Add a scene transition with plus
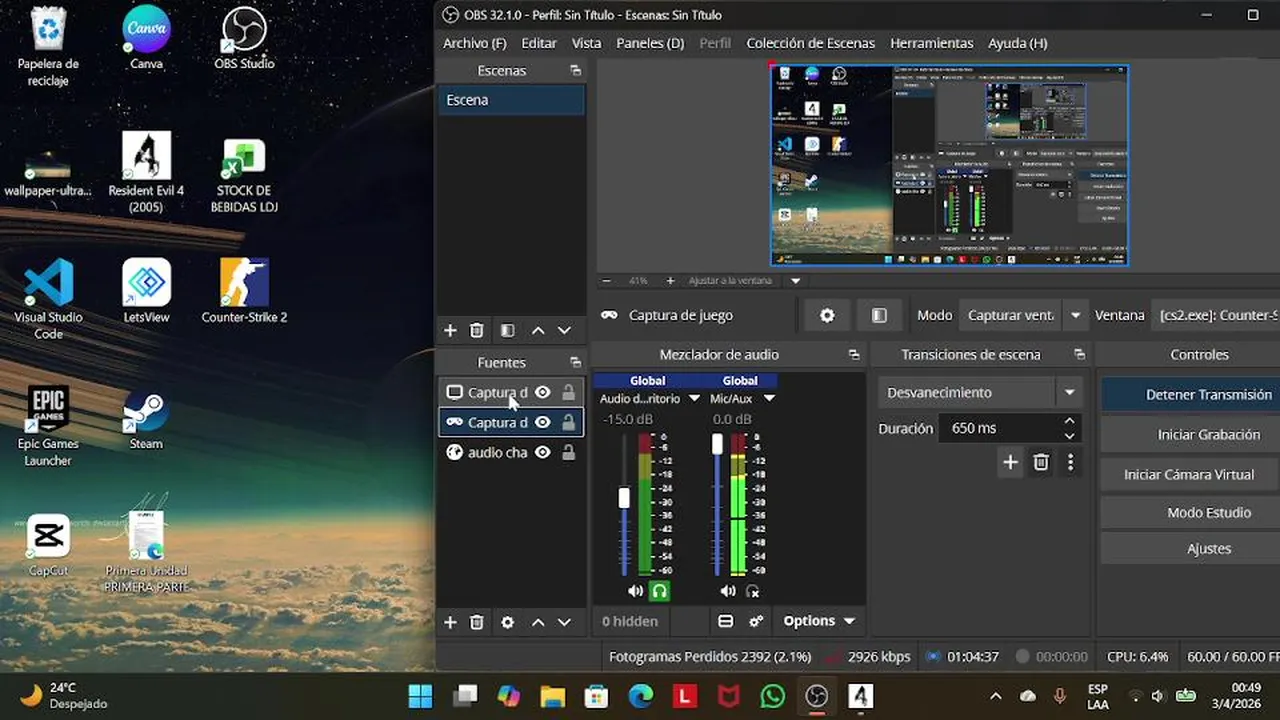The width and height of the screenshot is (1280, 720). (1010, 462)
